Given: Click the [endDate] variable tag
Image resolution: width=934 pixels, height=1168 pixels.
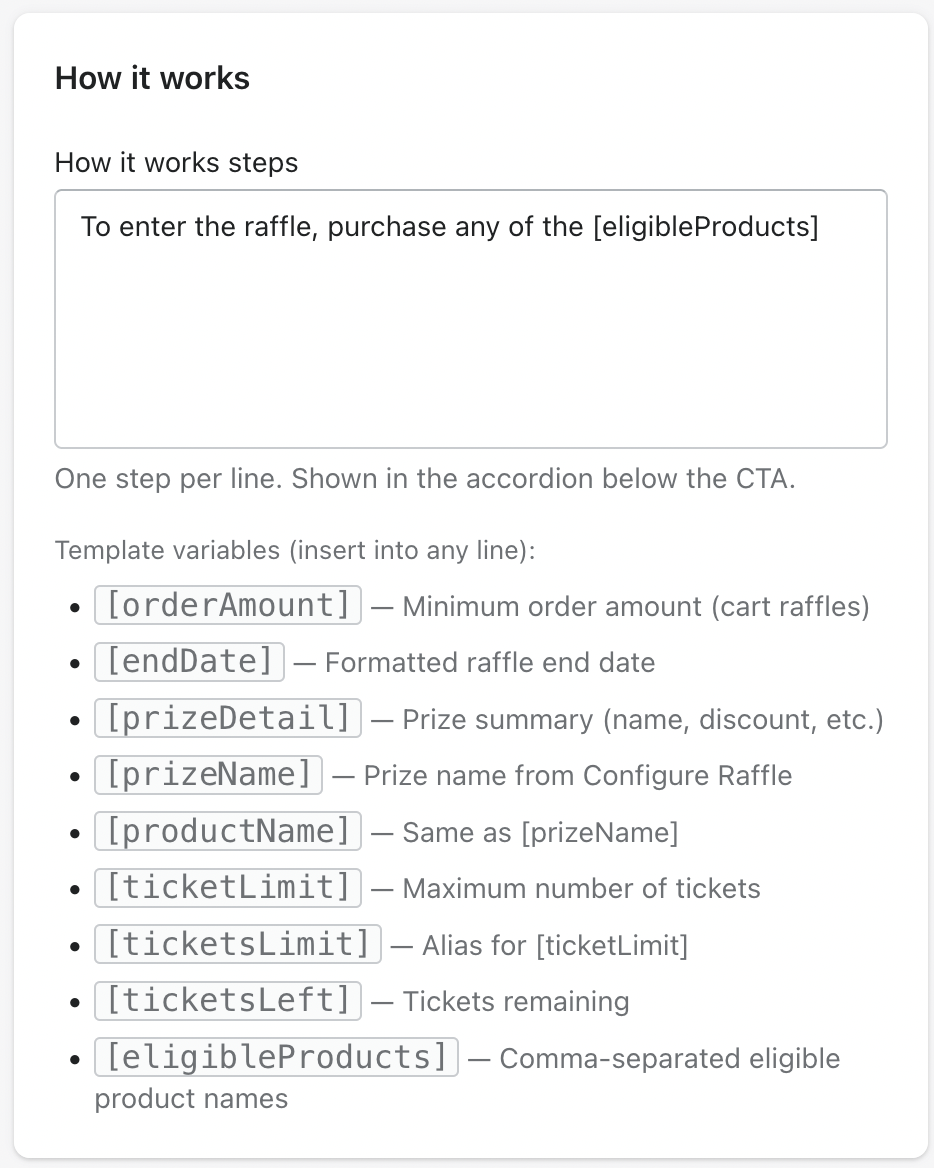Looking at the screenshot, I should (x=189, y=661).
